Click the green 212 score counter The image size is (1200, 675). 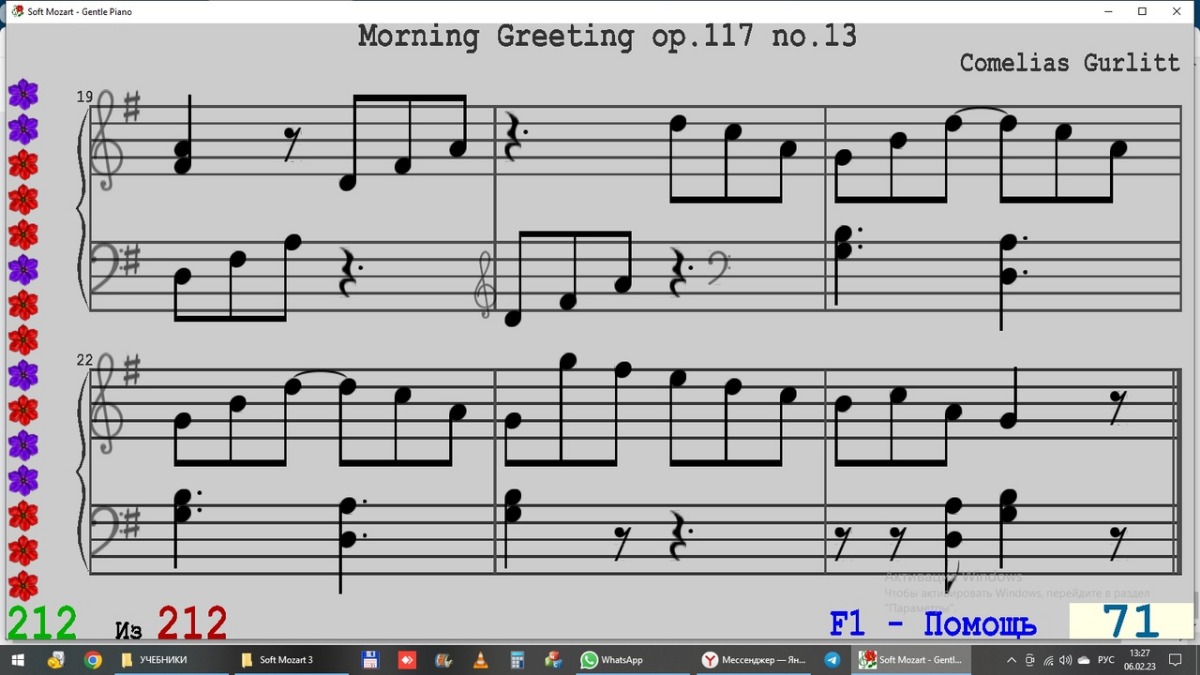42,623
